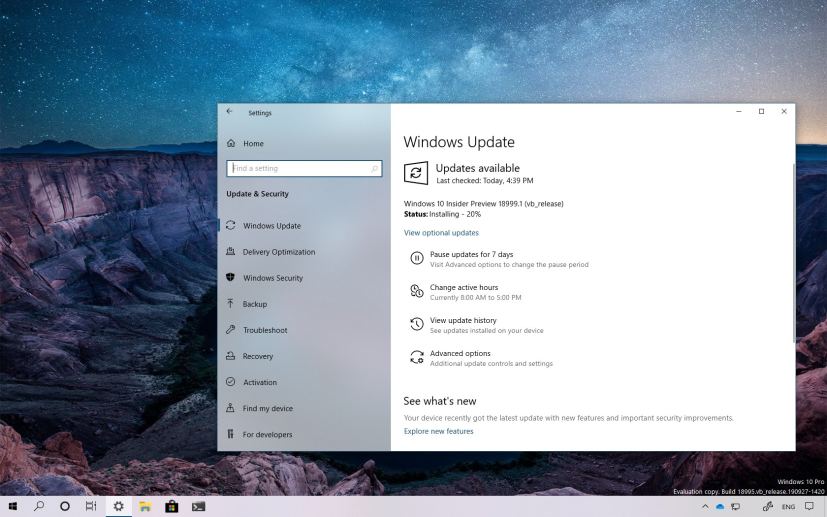827x517 pixels.
Task: Select the Activation checkmark icon
Action: [x=230, y=381]
